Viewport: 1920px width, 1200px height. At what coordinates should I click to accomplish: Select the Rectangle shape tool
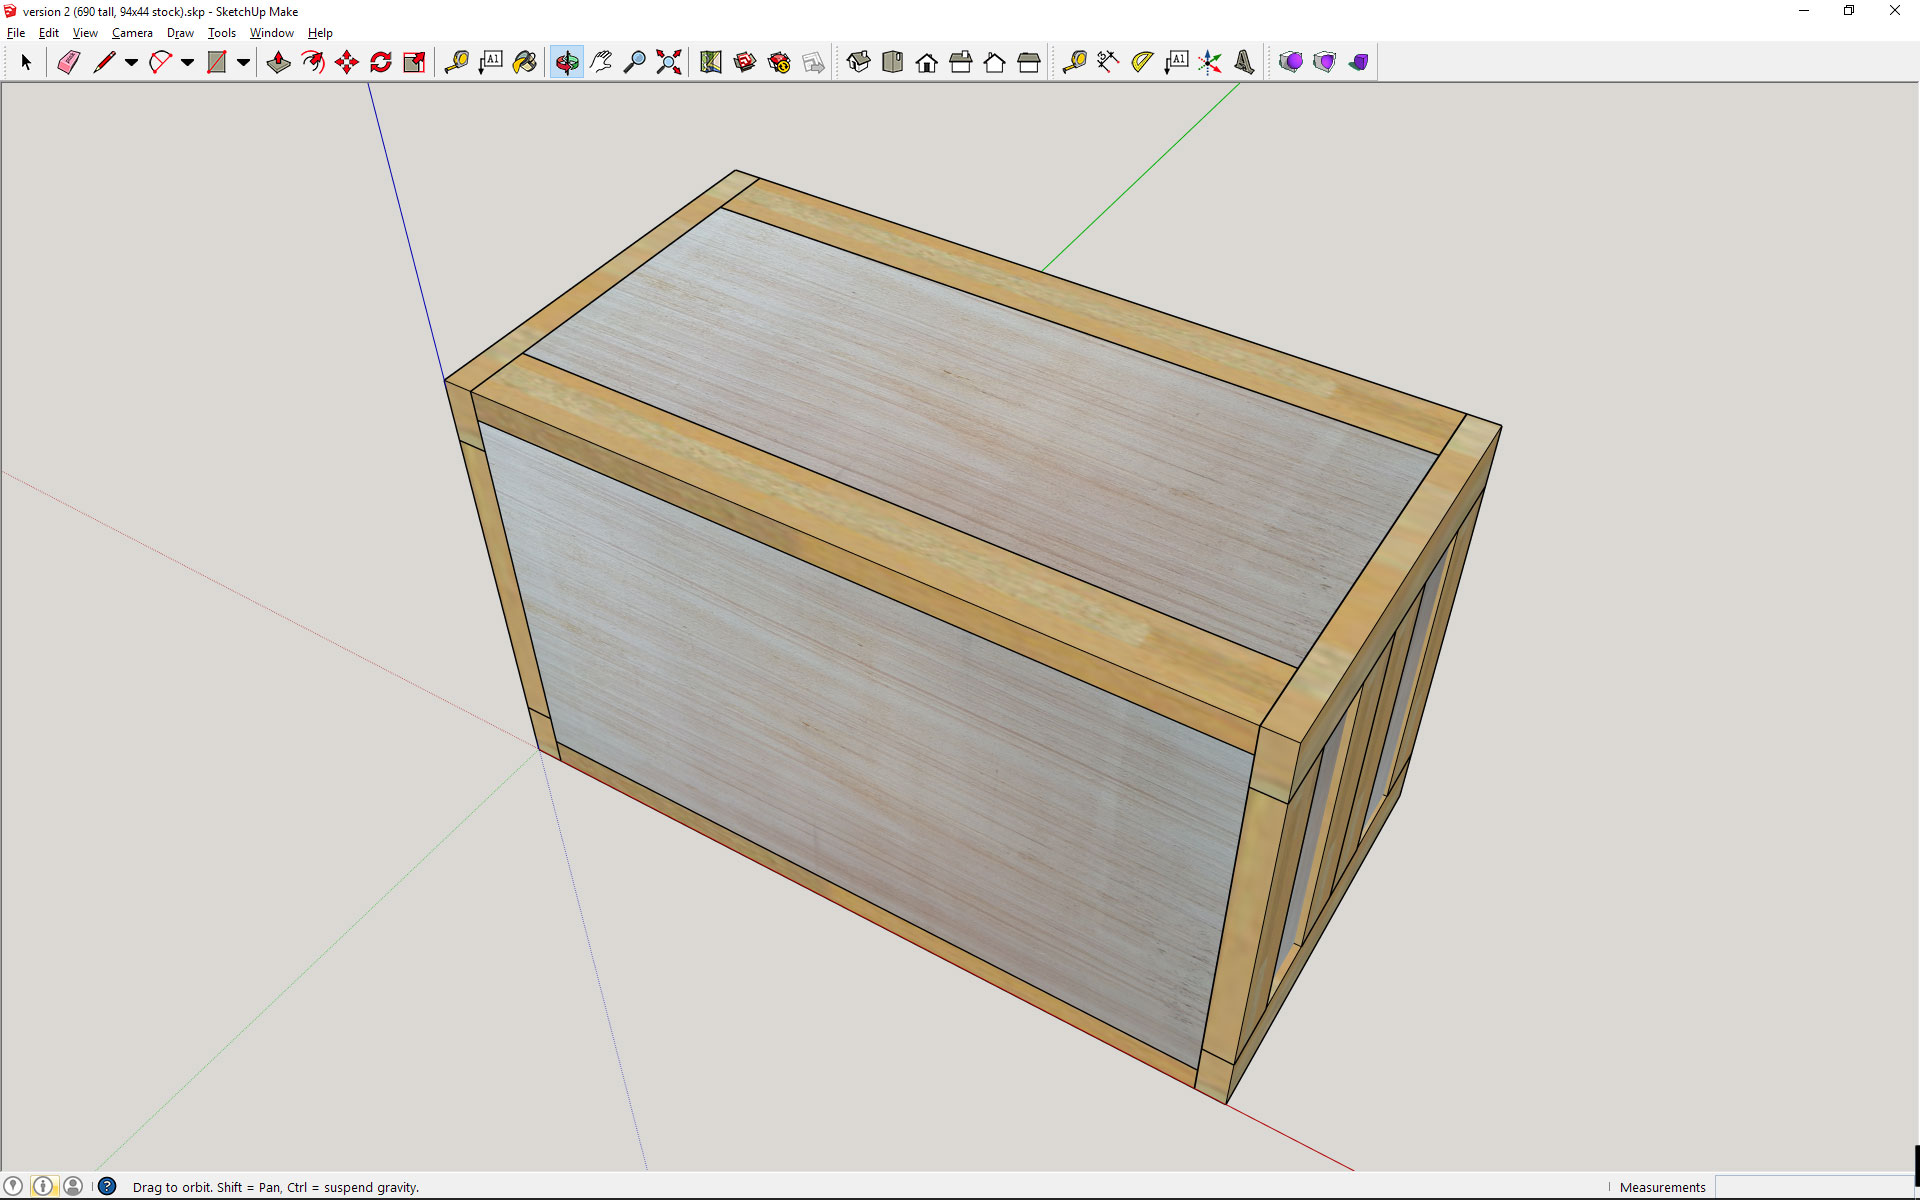tap(216, 62)
